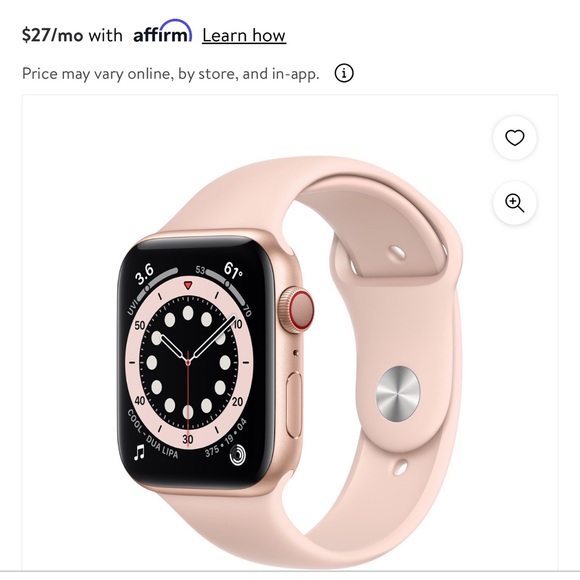Click the top hole in the pink band
This screenshot has width=580, height=580.
(x=398, y=253)
